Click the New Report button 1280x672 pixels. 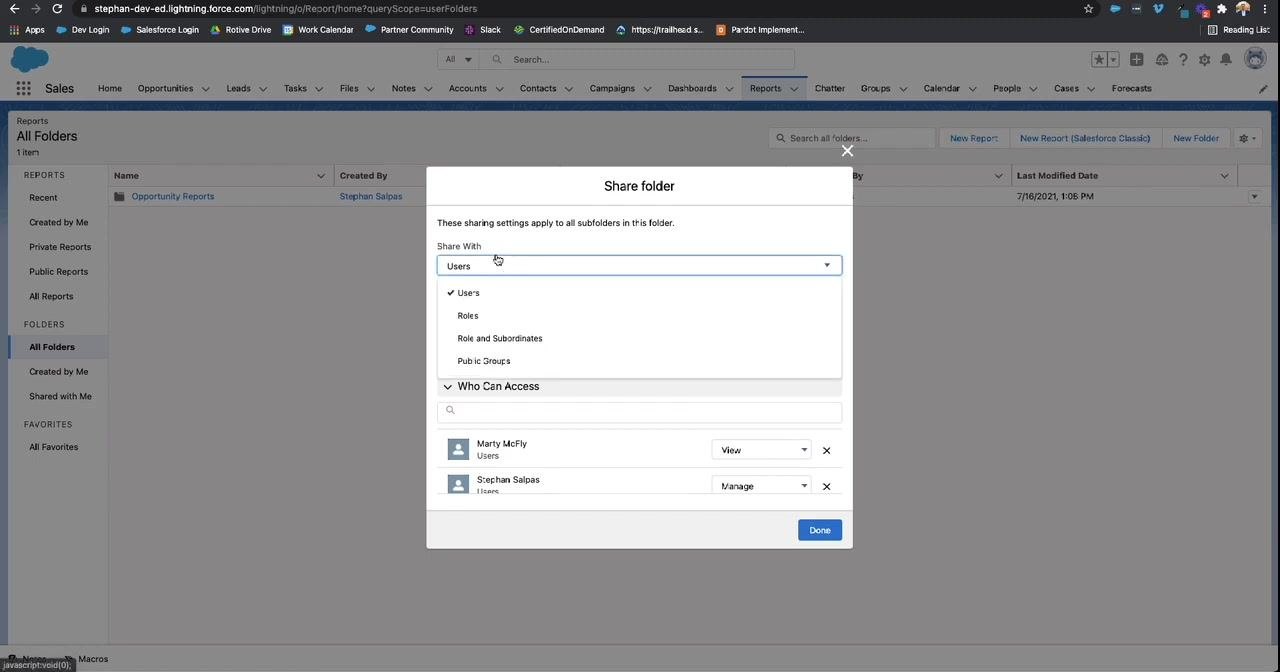pyautogui.click(x=974, y=138)
